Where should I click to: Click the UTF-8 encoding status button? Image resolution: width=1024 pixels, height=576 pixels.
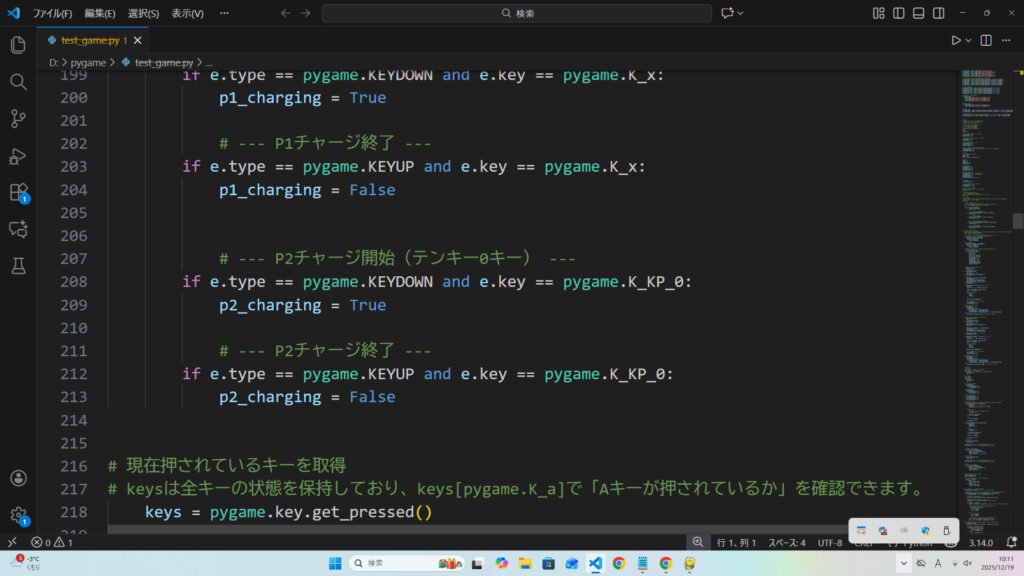[829, 542]
